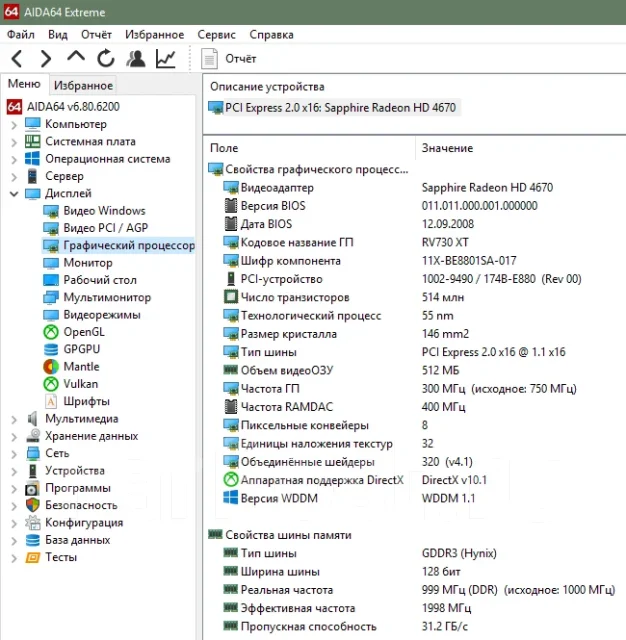The image size is (626, 640).
Task: Click the Шрифты font icon
Action: click(51, 401)
